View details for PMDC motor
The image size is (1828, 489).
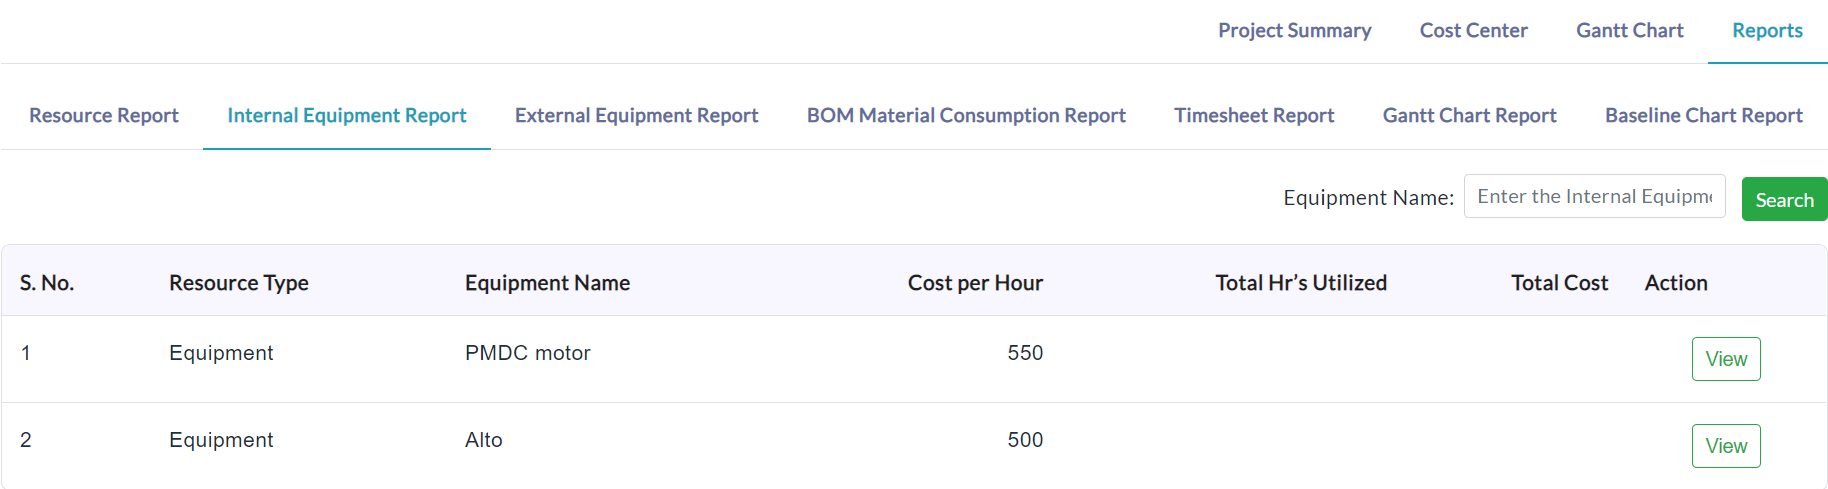(1726, 359)
